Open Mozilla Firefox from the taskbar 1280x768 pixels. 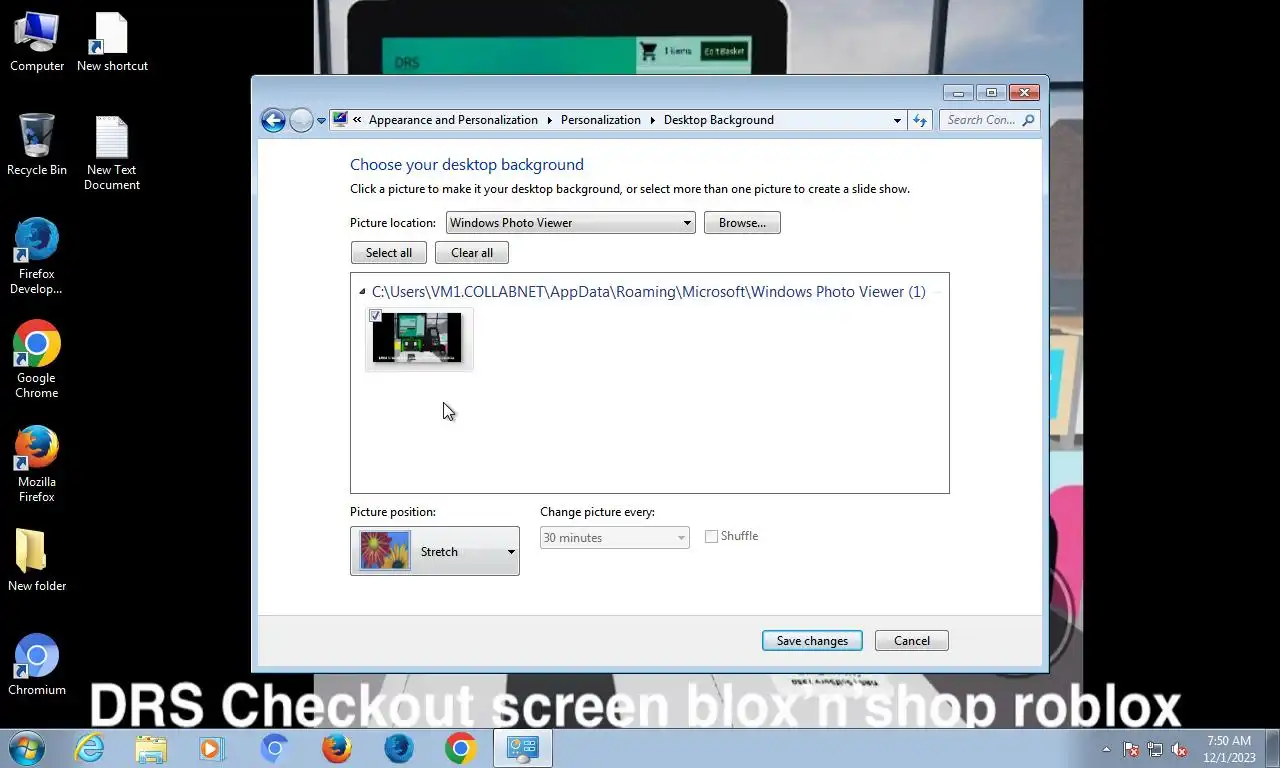pyautogui.click(x=337, y=748)
